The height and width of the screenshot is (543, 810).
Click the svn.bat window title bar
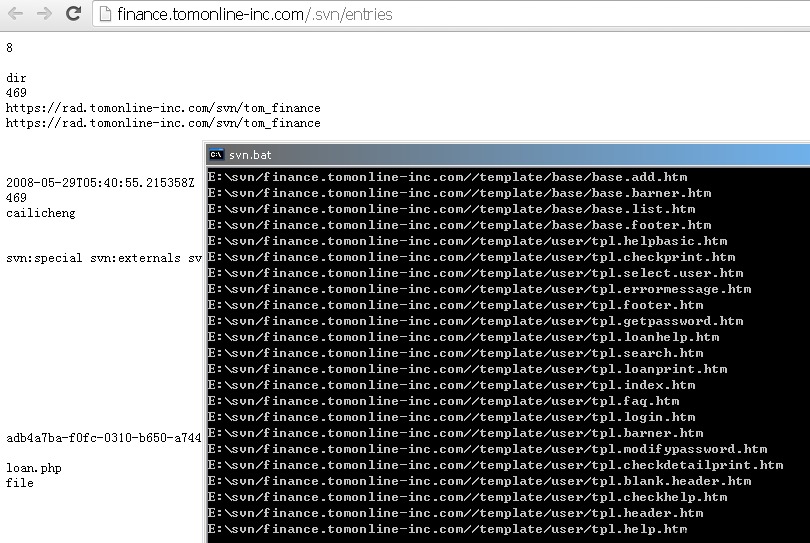(x=508, y=154)
